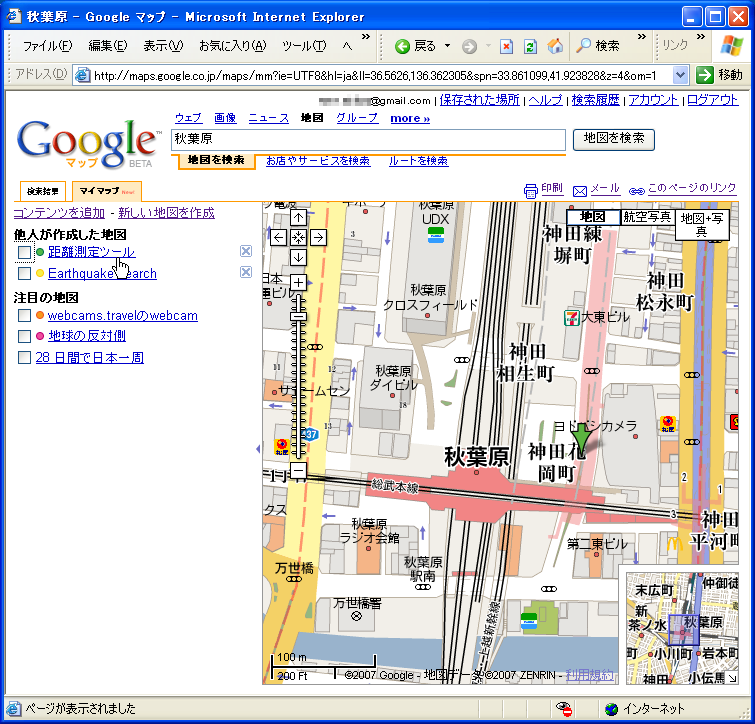Click the green Go (移動) arrow
Viewport: 755px width, 724px height.
point(704,75)
